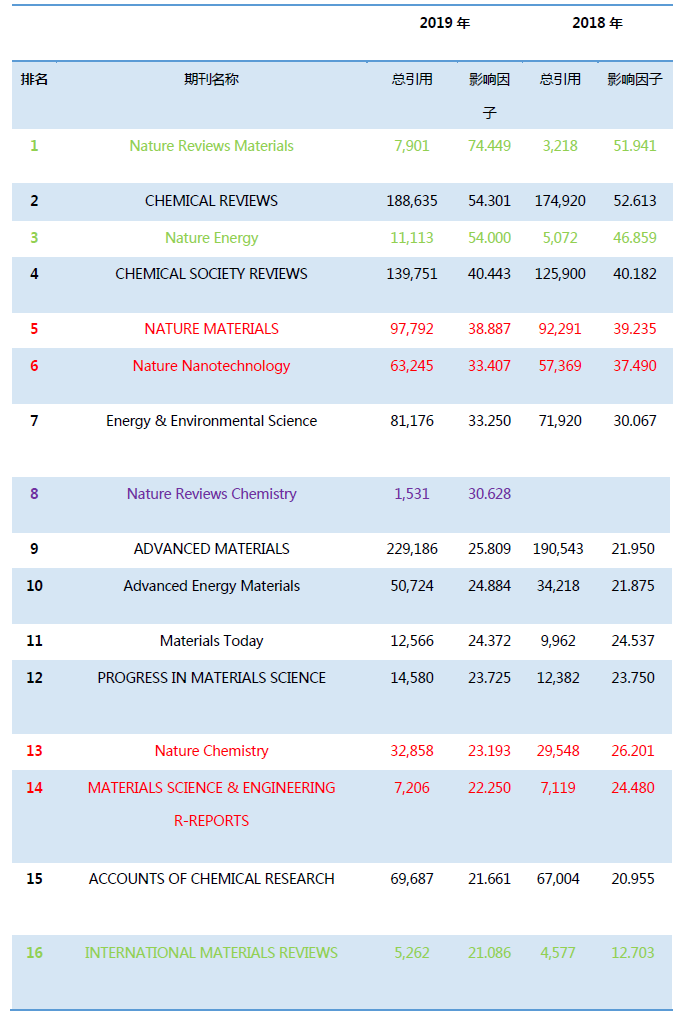Click the journal name Nature Reviews Materials
This screenshot has width=675, height=1013.
point(211,146)
